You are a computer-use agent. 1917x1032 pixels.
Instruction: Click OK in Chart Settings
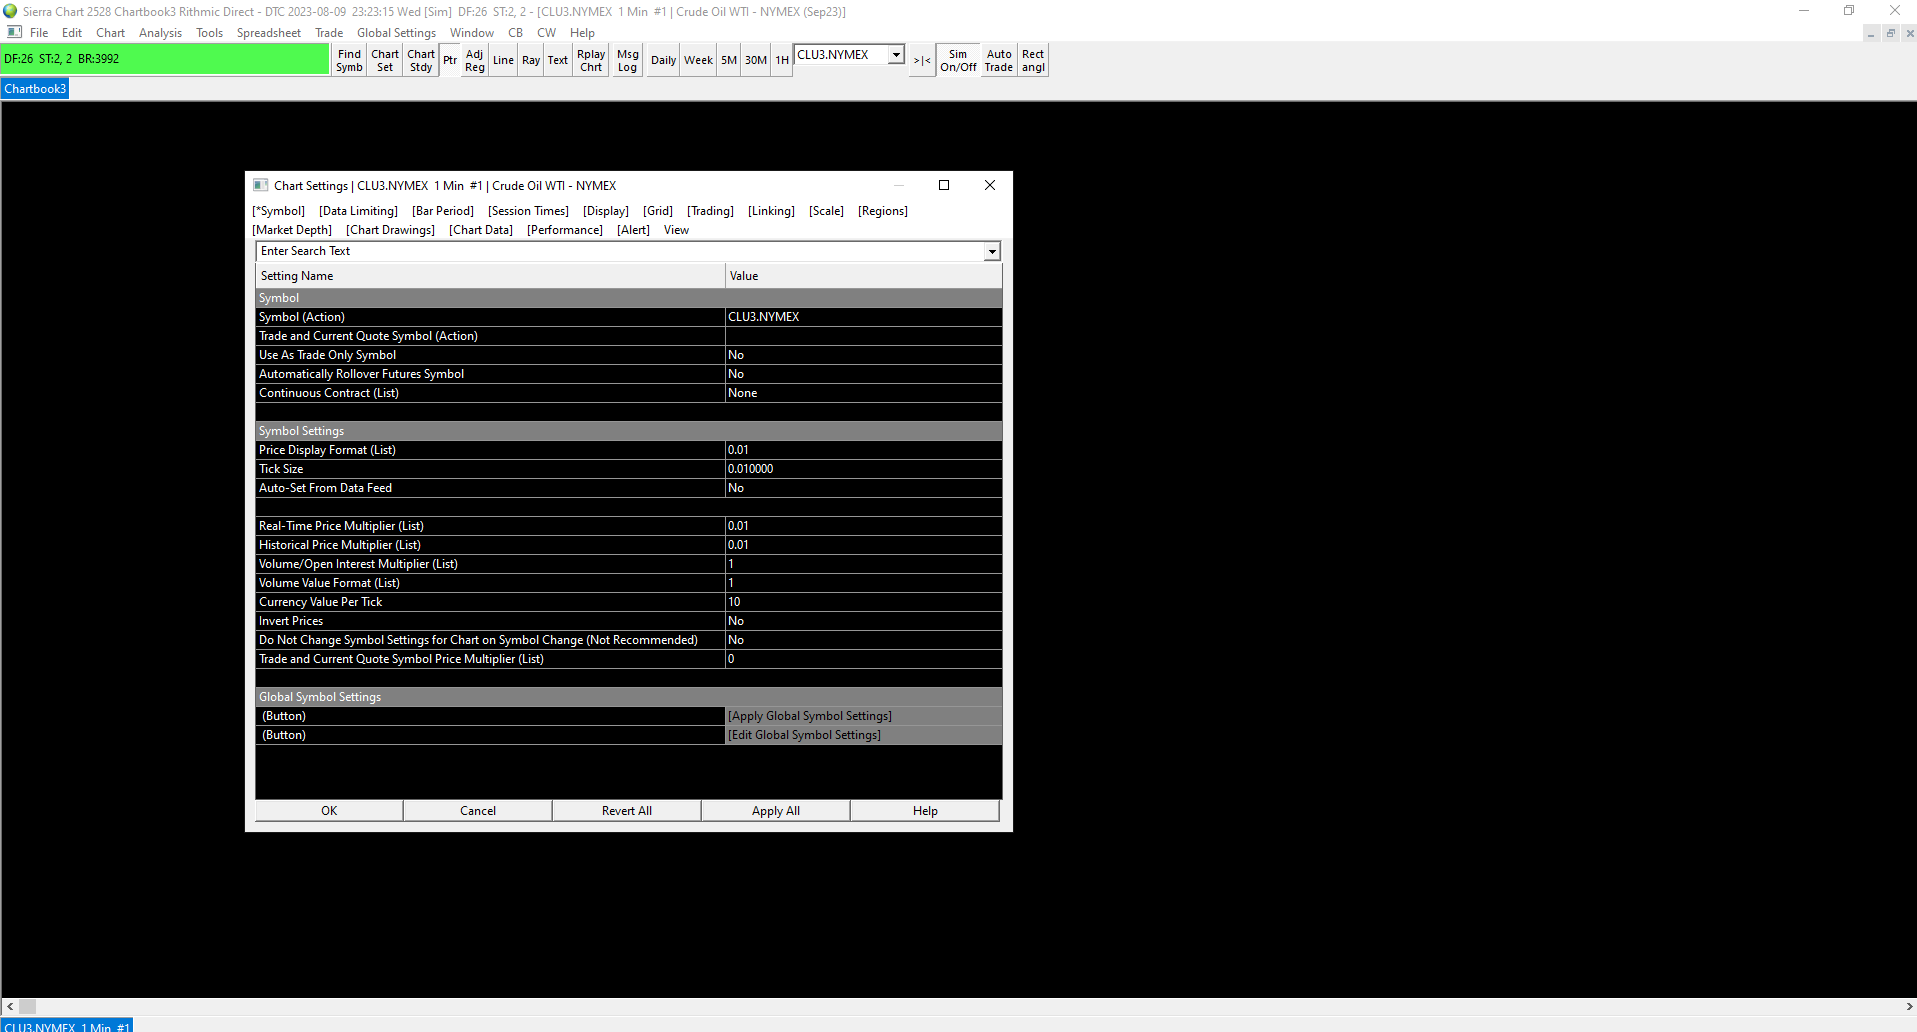click(x=329, y=811)
